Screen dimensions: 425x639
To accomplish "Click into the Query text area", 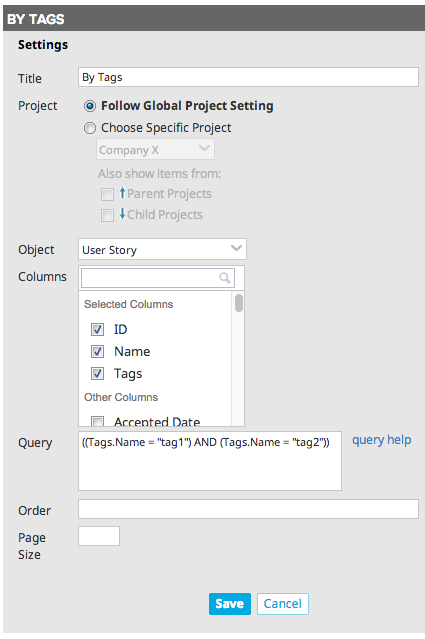I will tap(210, 461).
